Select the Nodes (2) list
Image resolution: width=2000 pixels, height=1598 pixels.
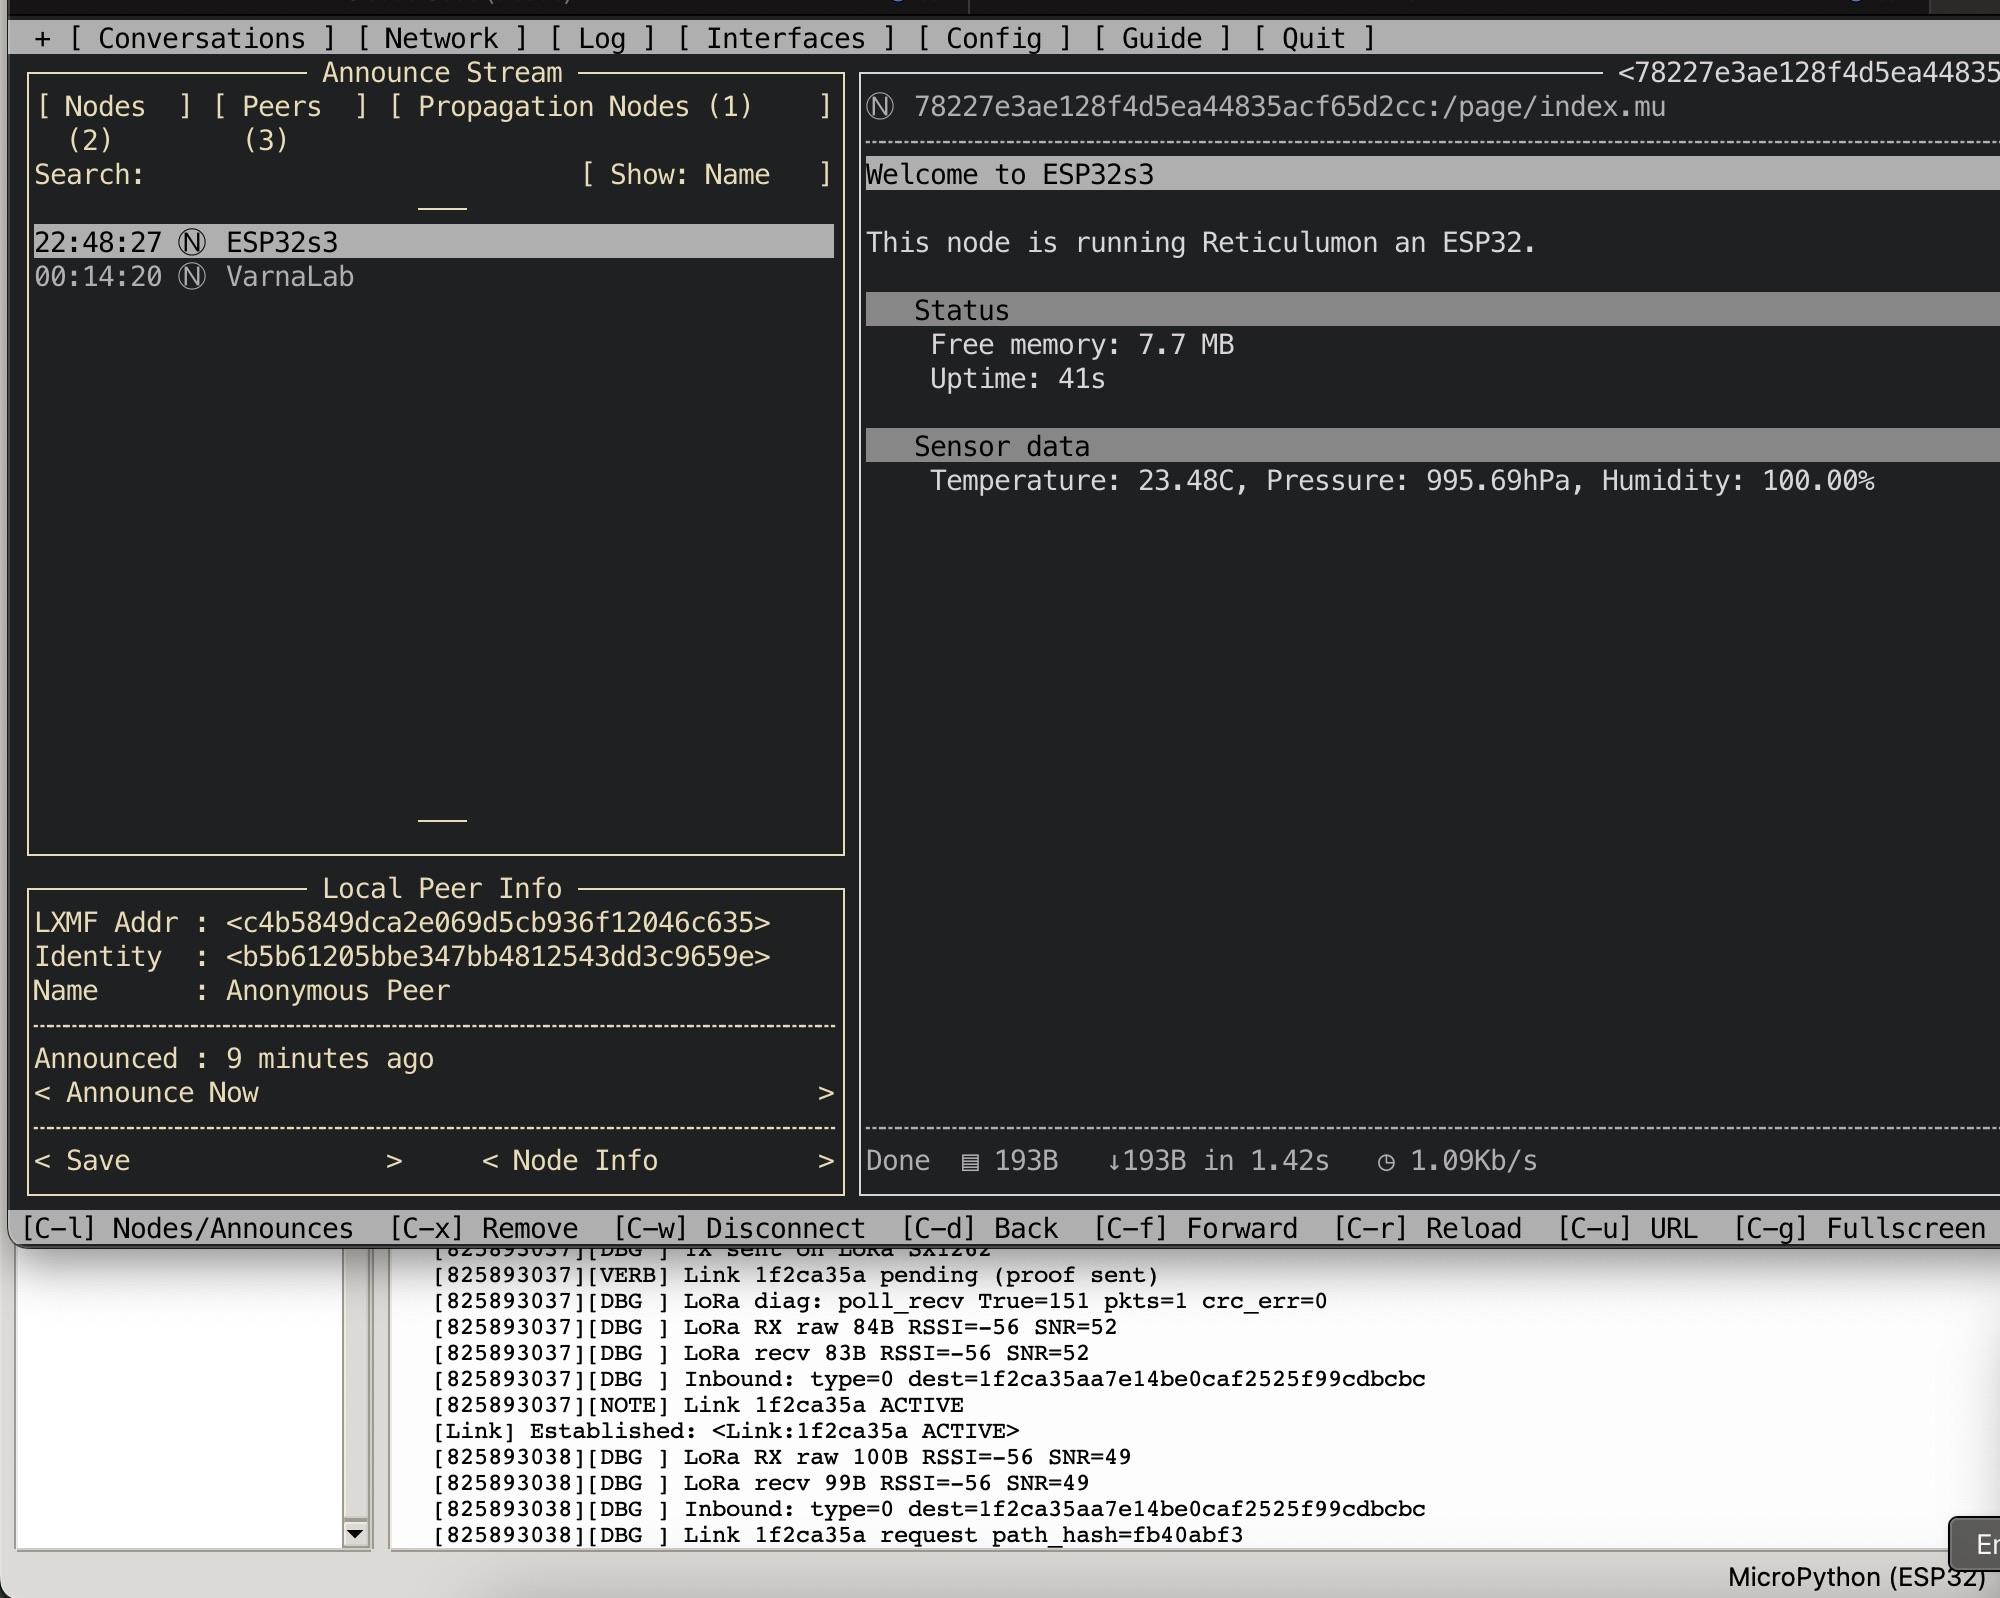[105, 107]
